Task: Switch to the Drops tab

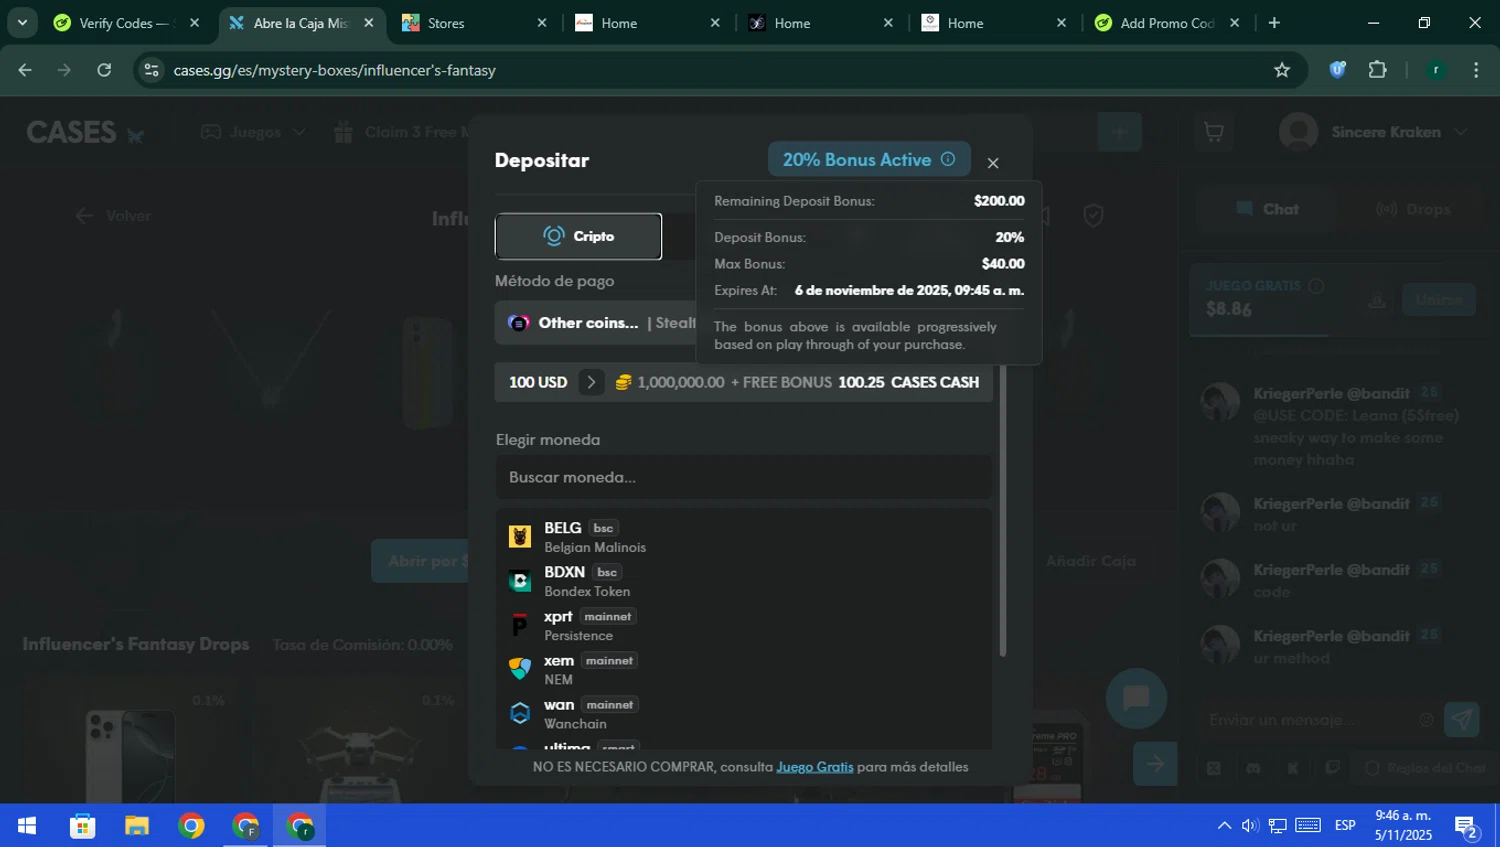Action: (x=1413, y=209)
